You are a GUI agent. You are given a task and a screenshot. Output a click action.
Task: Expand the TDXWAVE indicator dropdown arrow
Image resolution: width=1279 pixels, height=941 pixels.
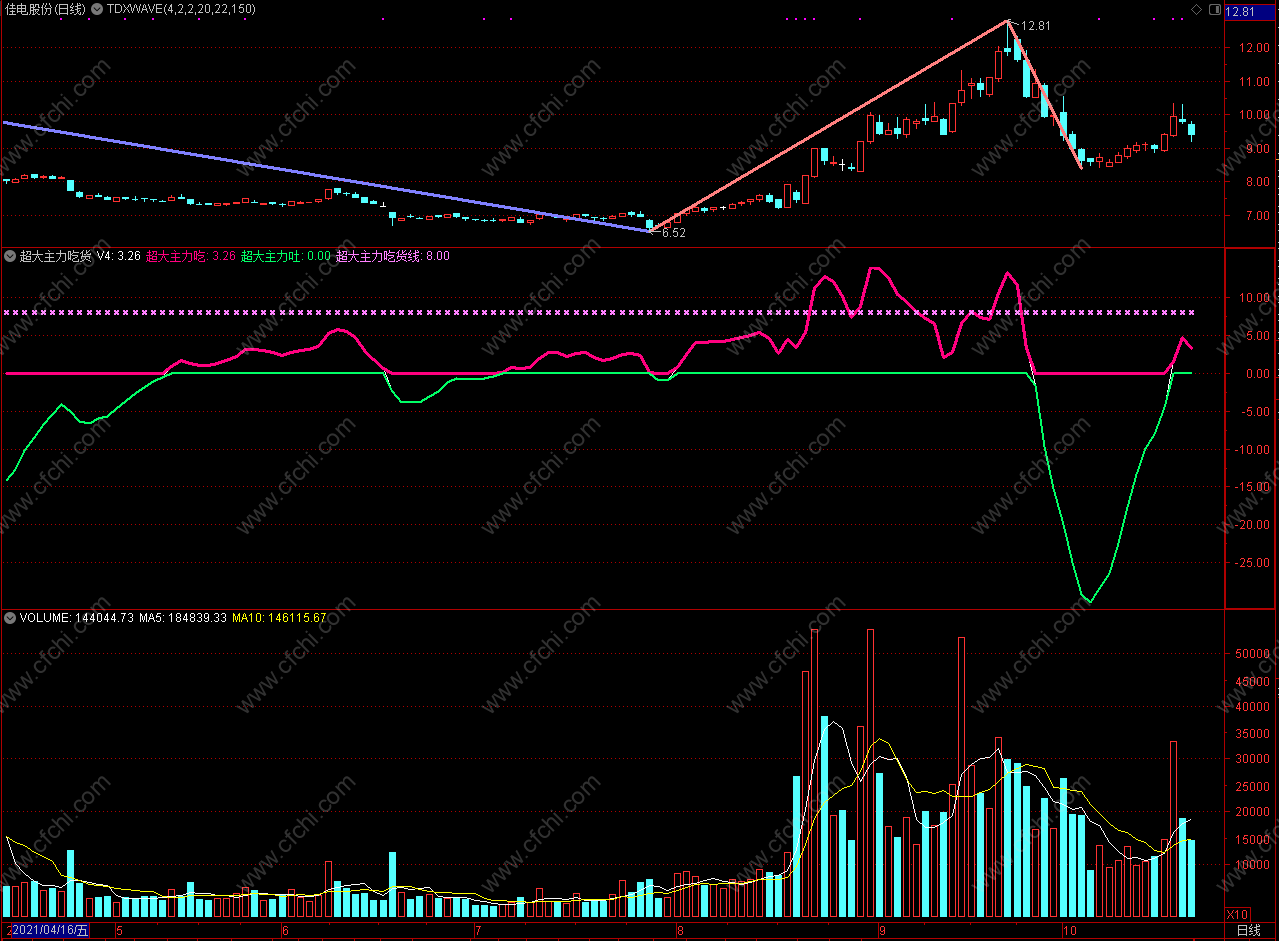click(x=96, y=9)
